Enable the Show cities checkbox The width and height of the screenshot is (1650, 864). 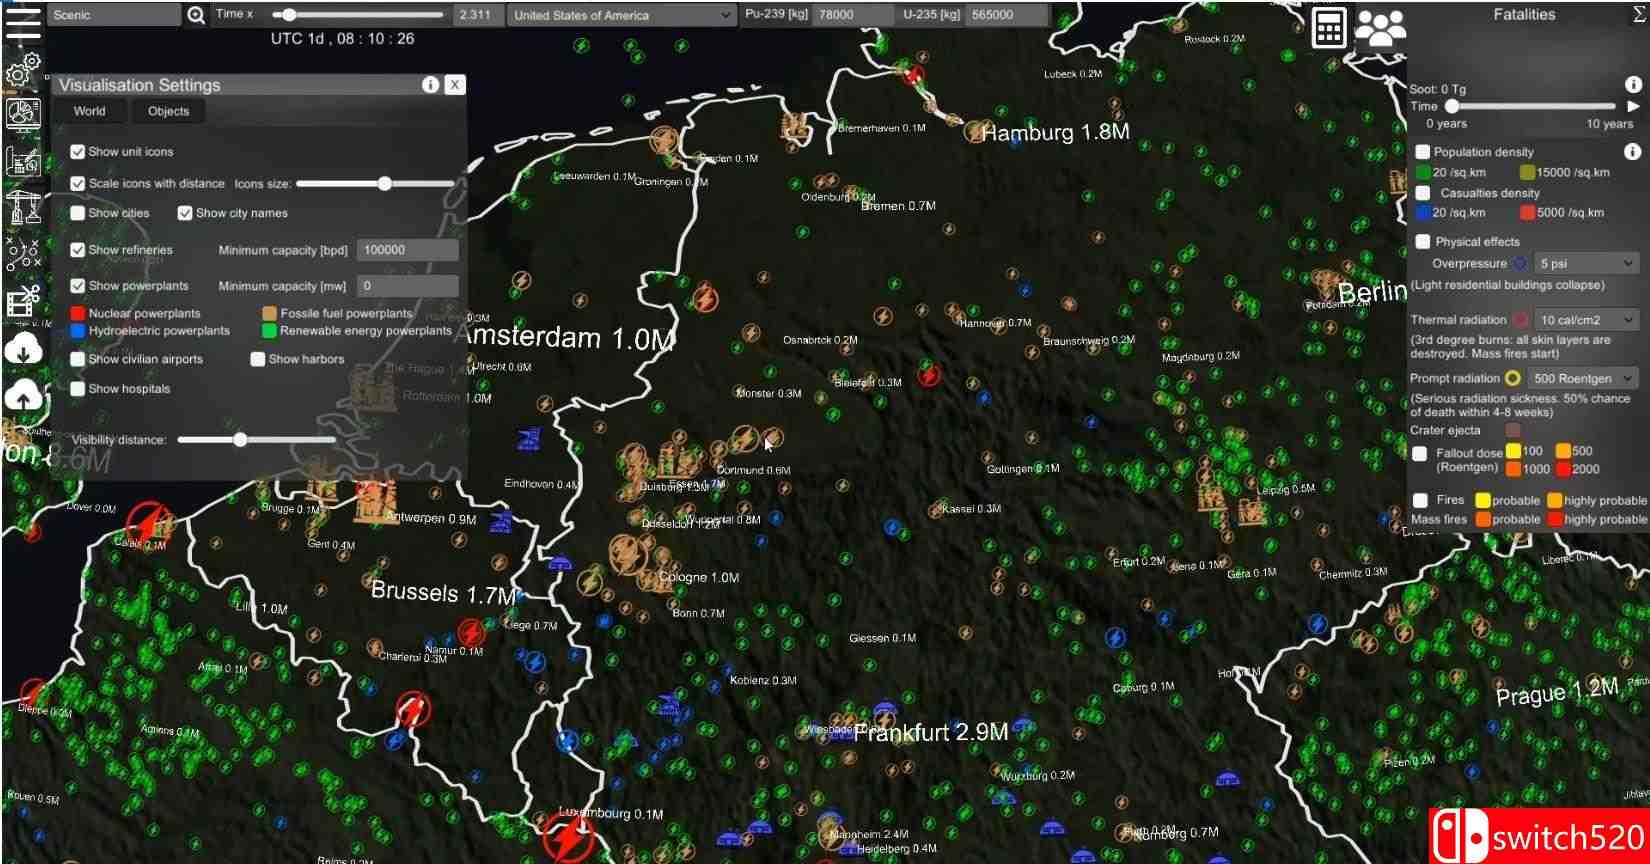[78, 213]
